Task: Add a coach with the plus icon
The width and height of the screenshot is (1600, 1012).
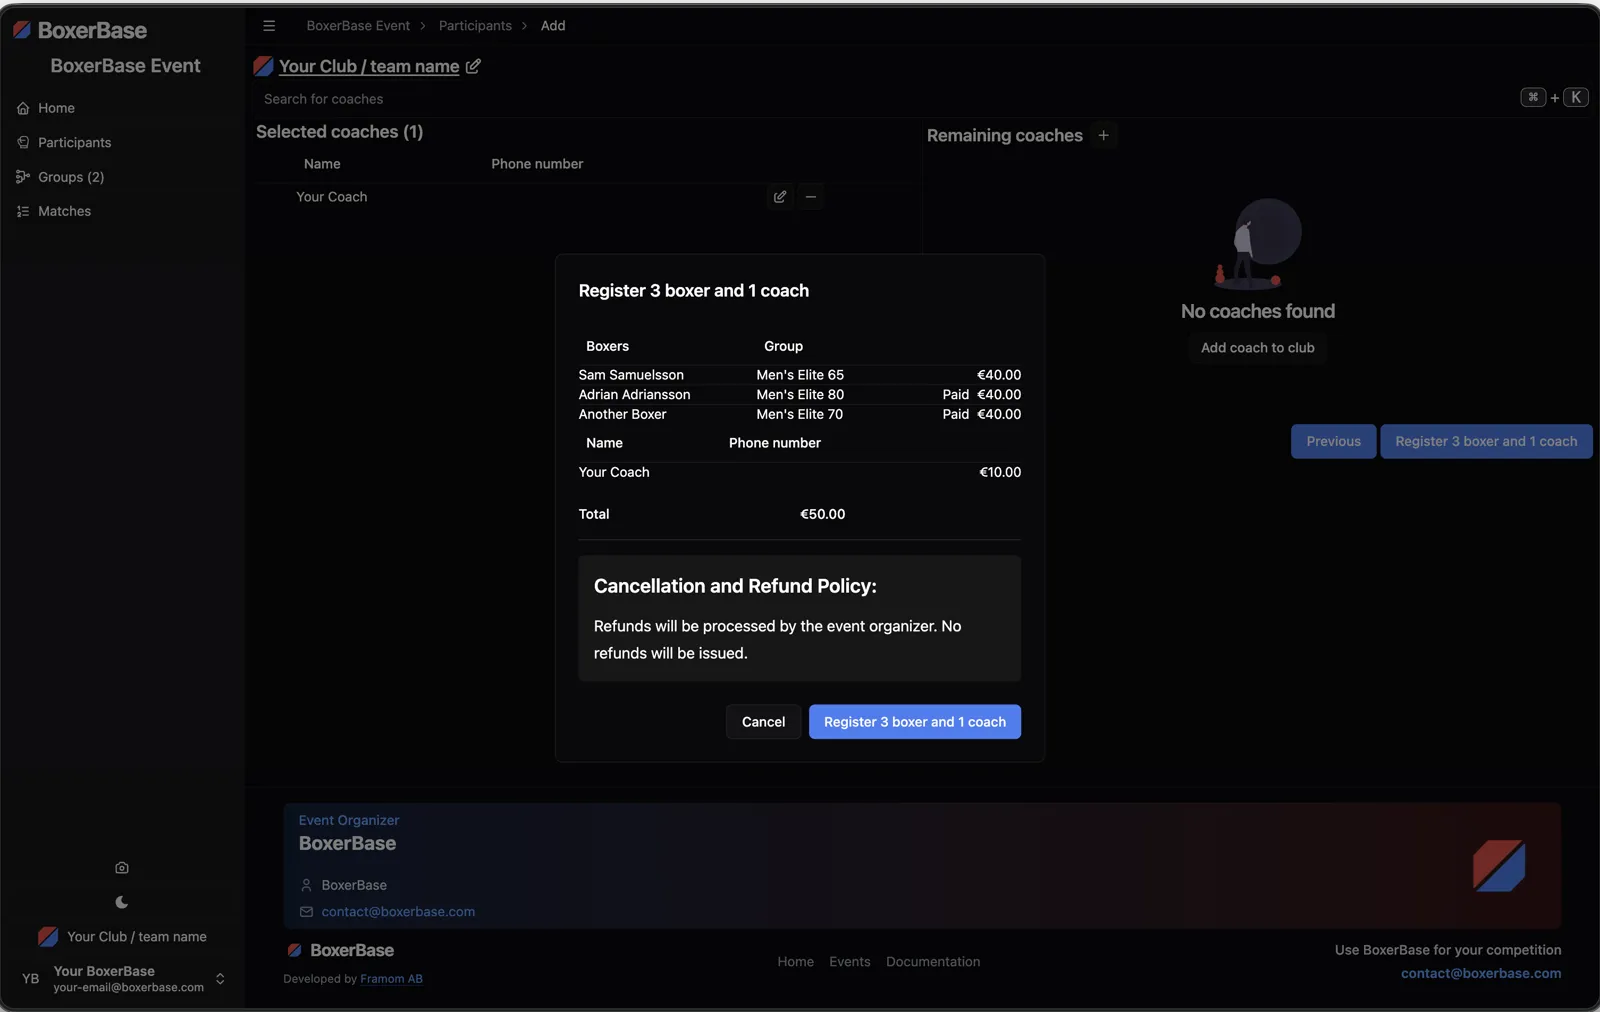Action: pyautogui.click(x=1103, y=135)
